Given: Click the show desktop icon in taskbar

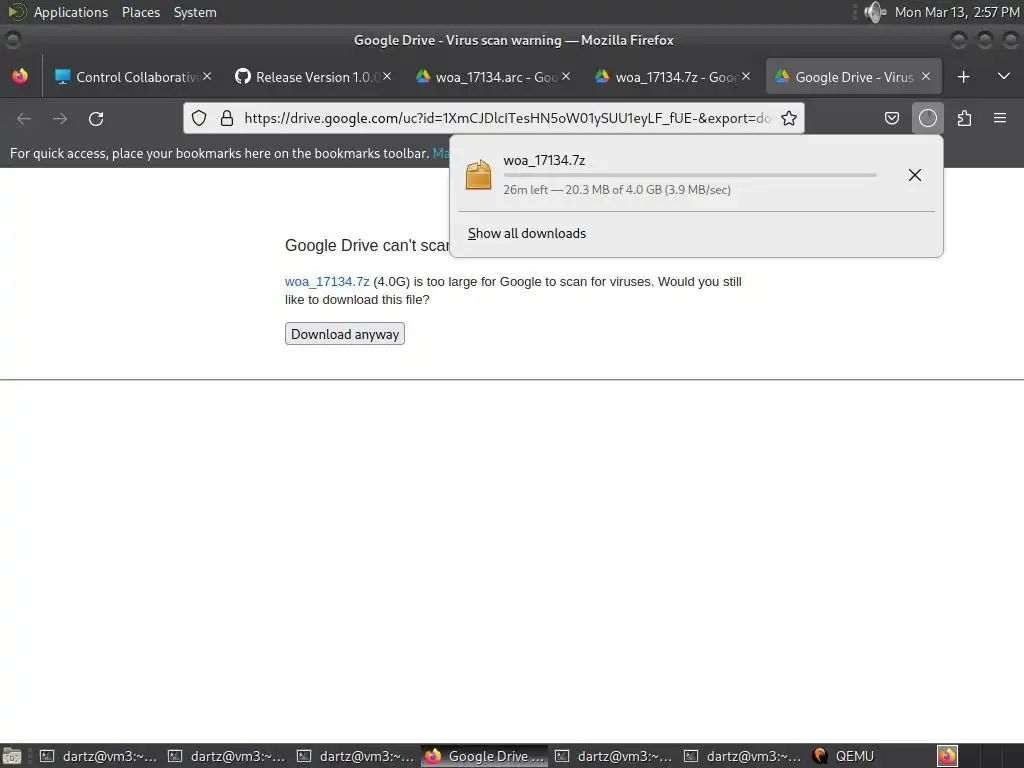Looking at the screenshot, I should pyautogui.click(x=12, y=756).
